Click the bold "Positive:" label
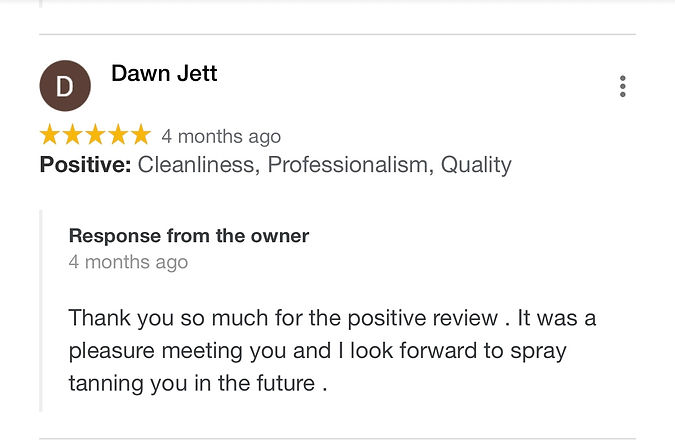 [85, 164]
